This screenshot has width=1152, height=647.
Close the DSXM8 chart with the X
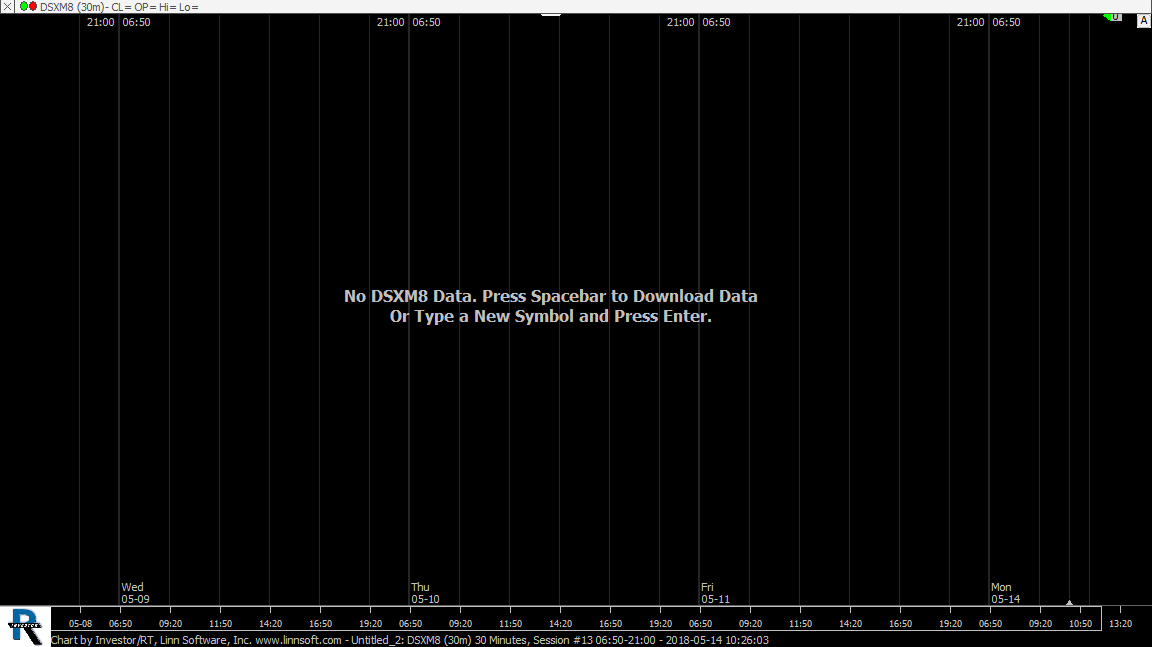click(x=7, y=6)
